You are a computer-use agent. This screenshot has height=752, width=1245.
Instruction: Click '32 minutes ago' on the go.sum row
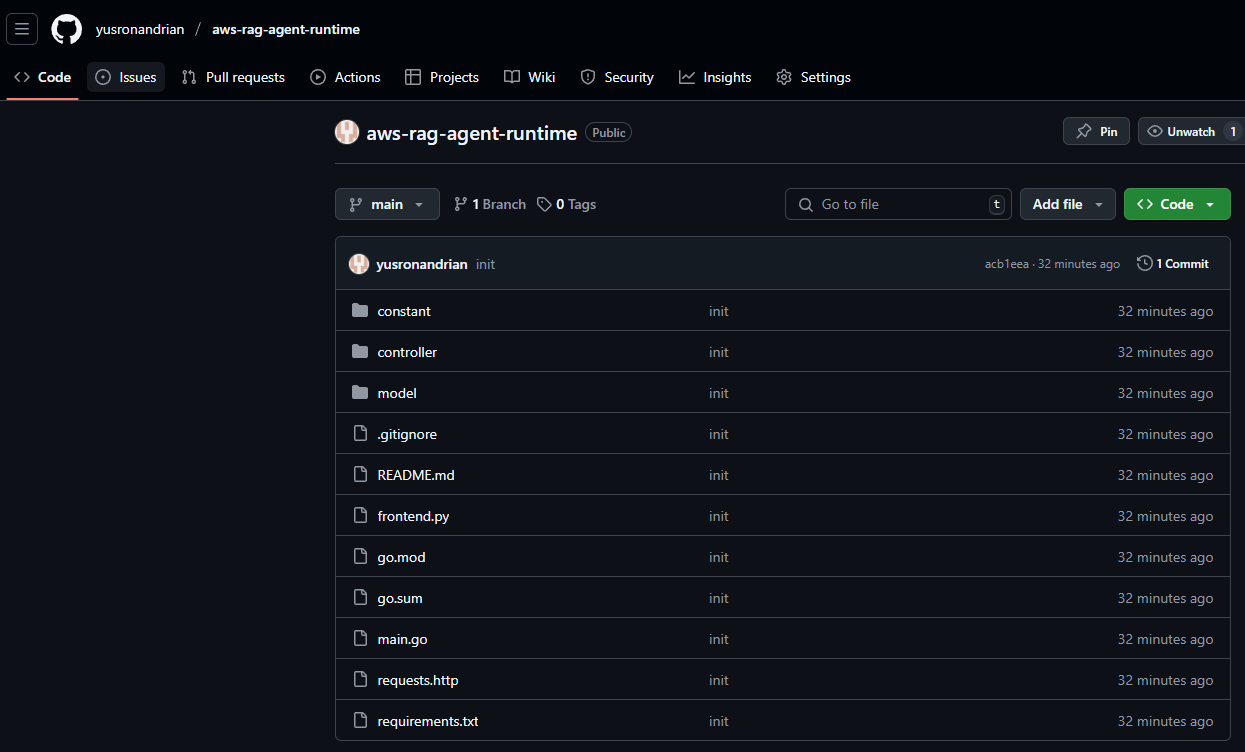click(x=1165, y=598)
